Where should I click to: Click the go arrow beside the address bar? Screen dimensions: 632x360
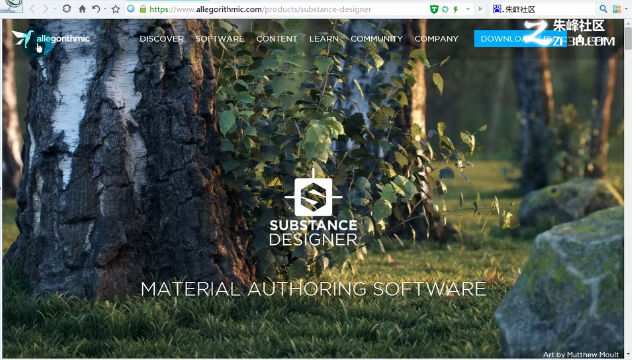(480, 9)
